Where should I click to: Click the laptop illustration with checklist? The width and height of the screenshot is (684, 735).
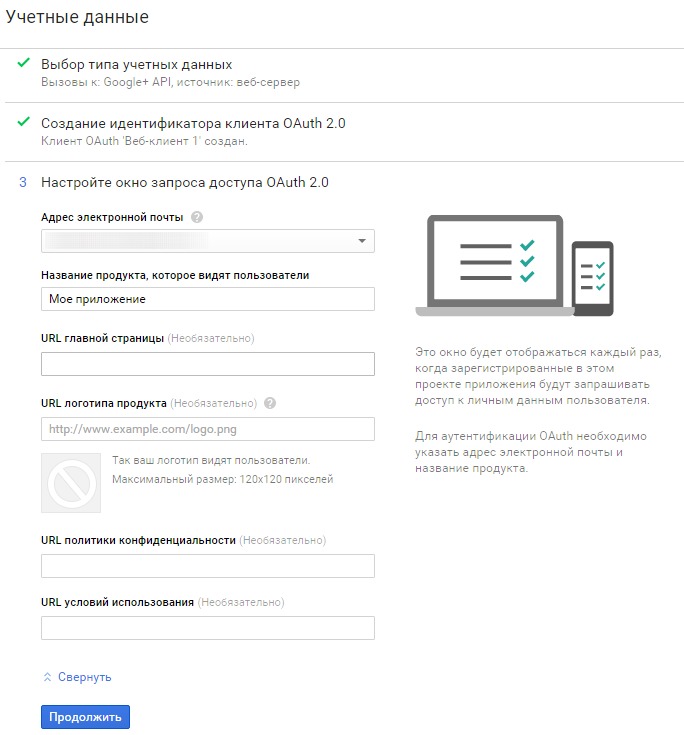(493, 264)
